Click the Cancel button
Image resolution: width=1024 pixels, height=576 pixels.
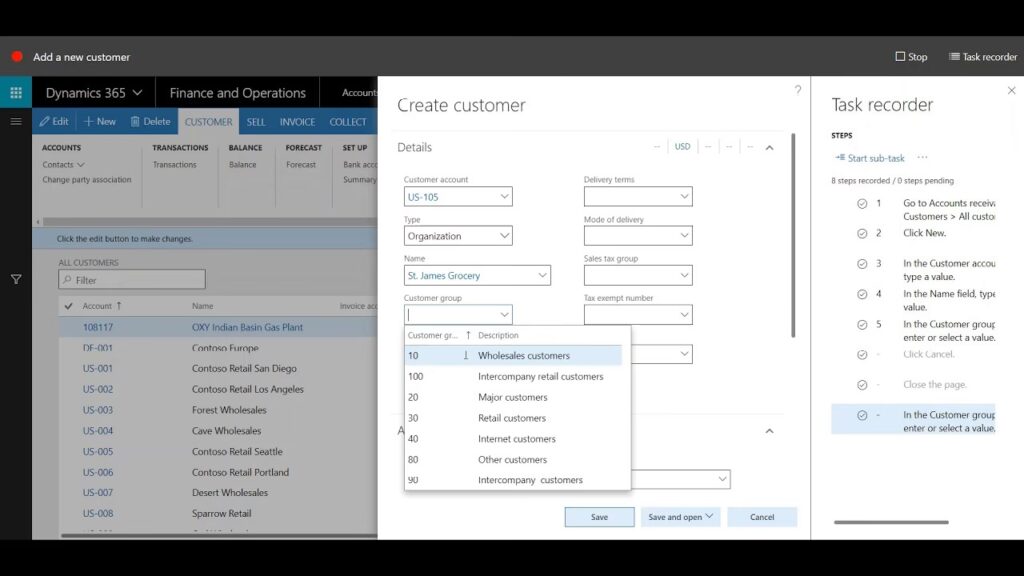761,517
